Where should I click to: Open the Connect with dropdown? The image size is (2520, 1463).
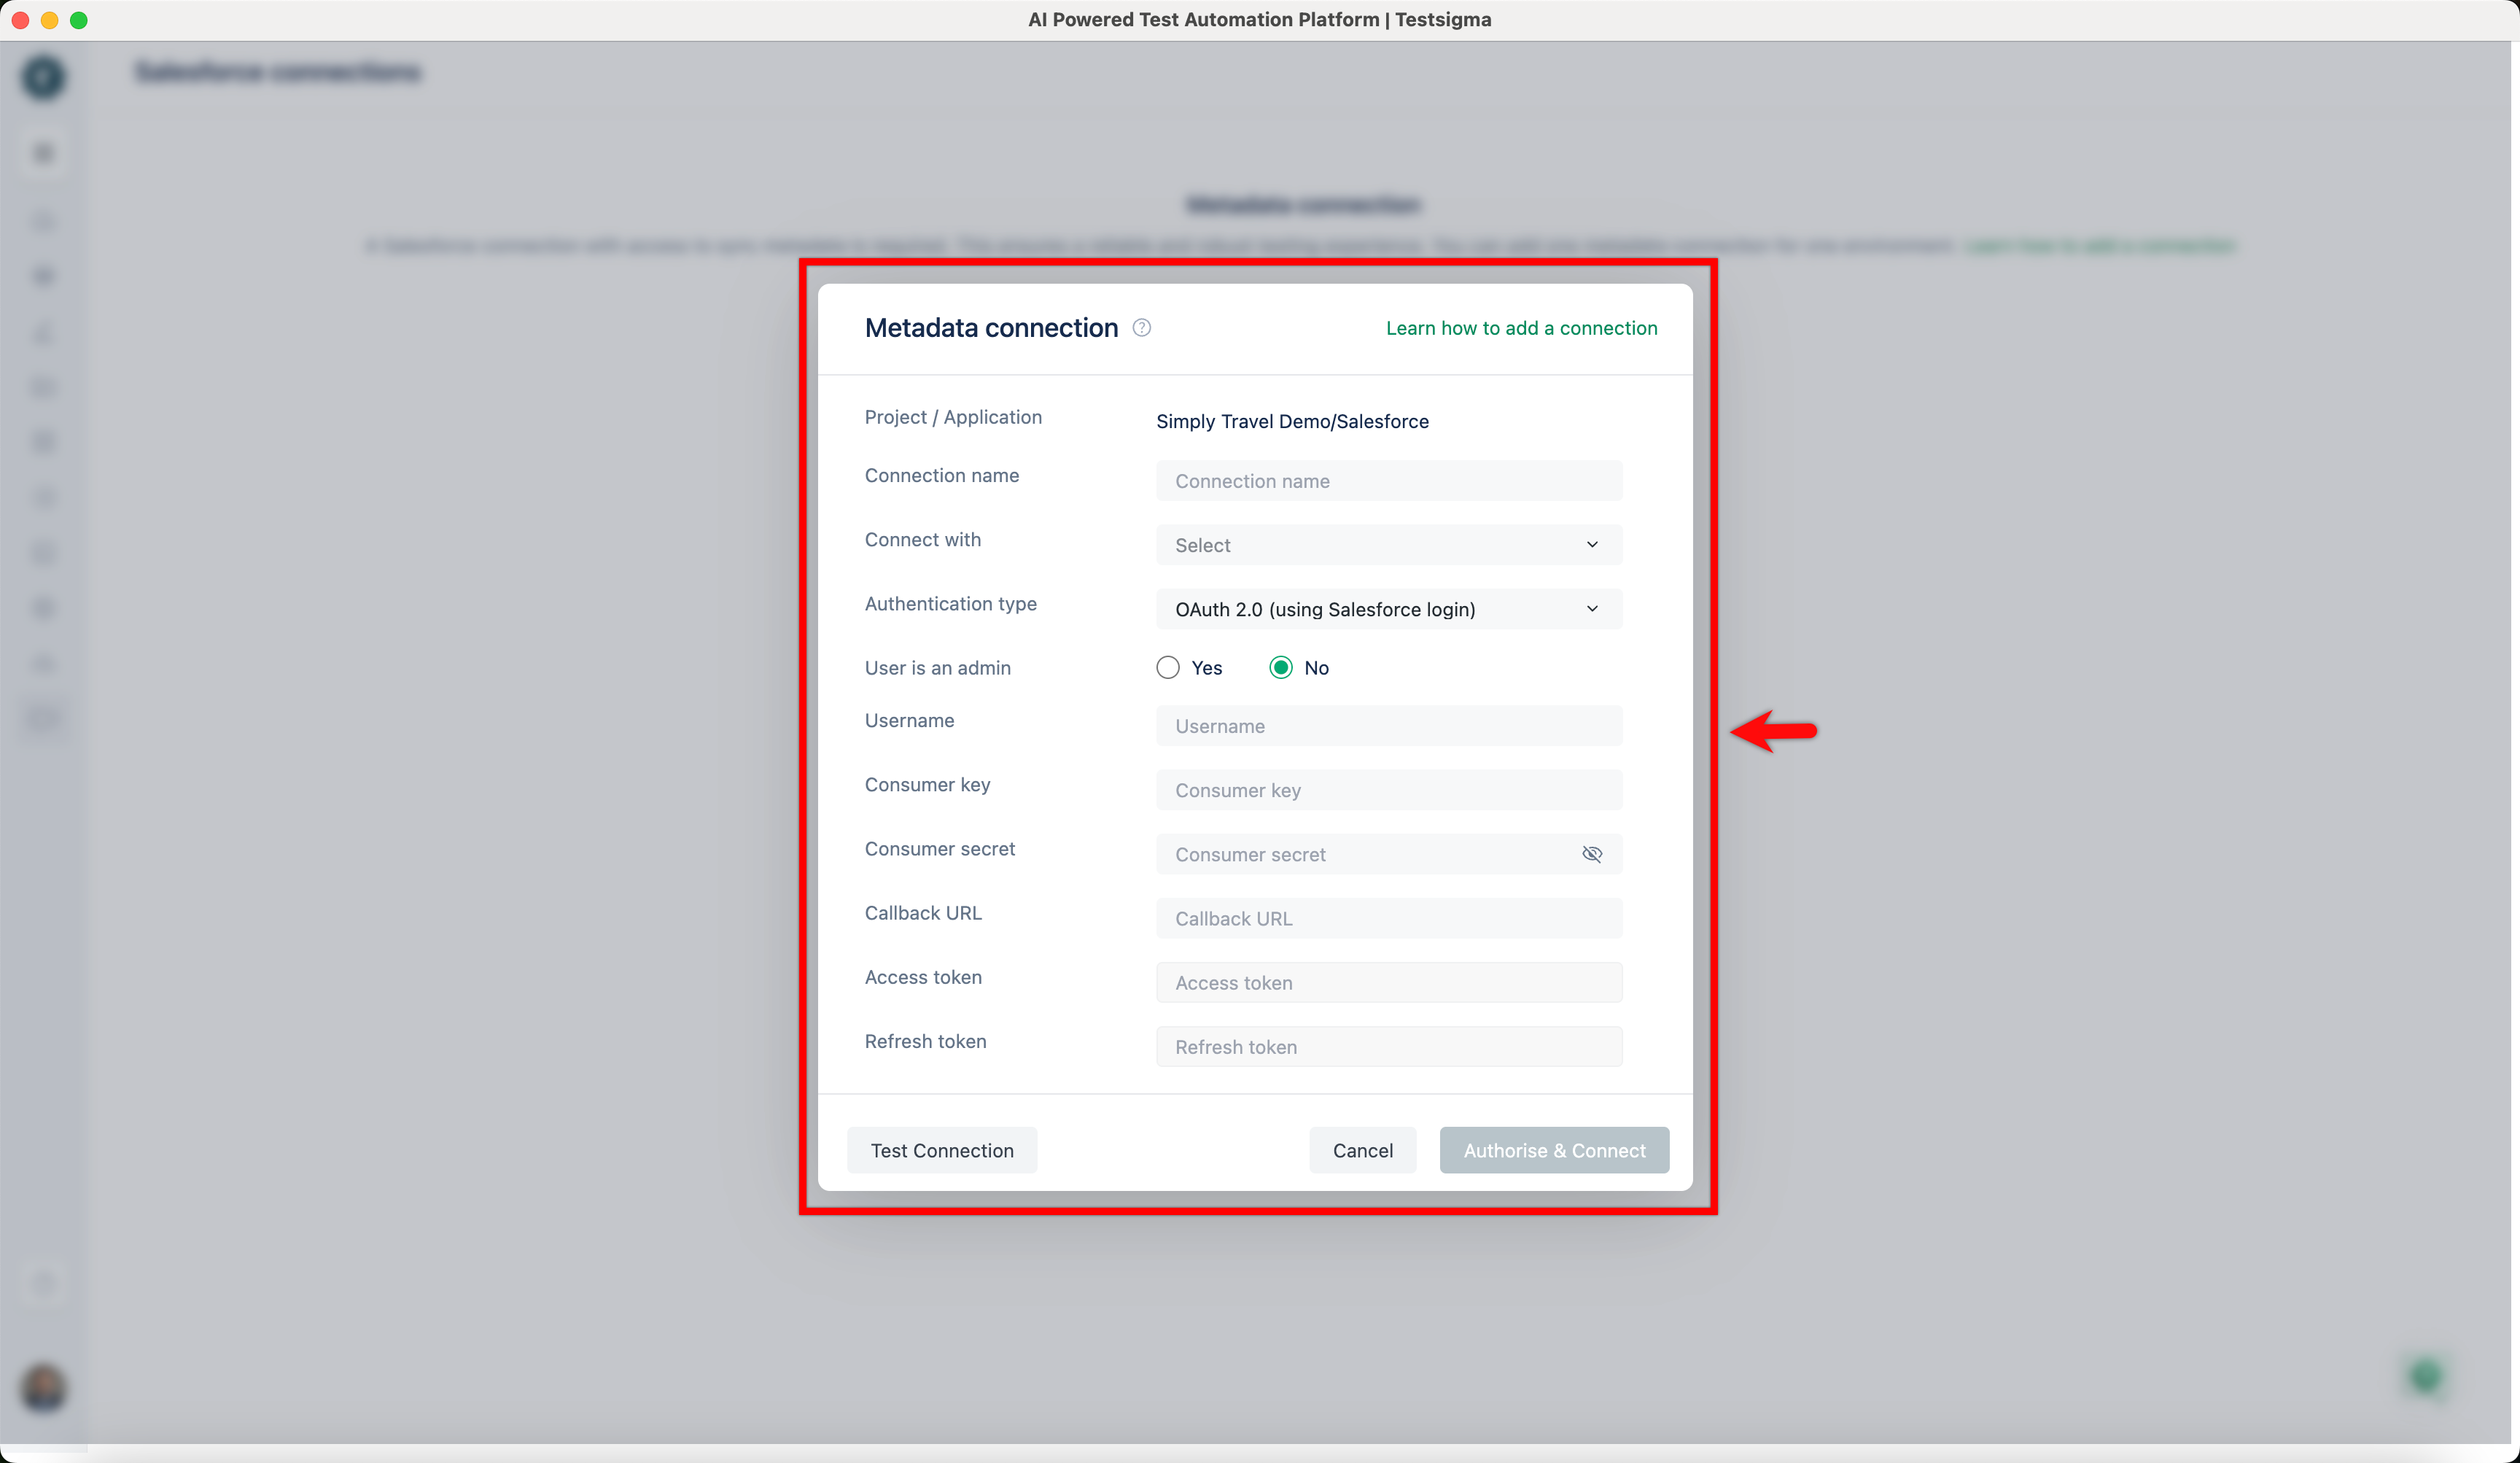(1388, 545)
